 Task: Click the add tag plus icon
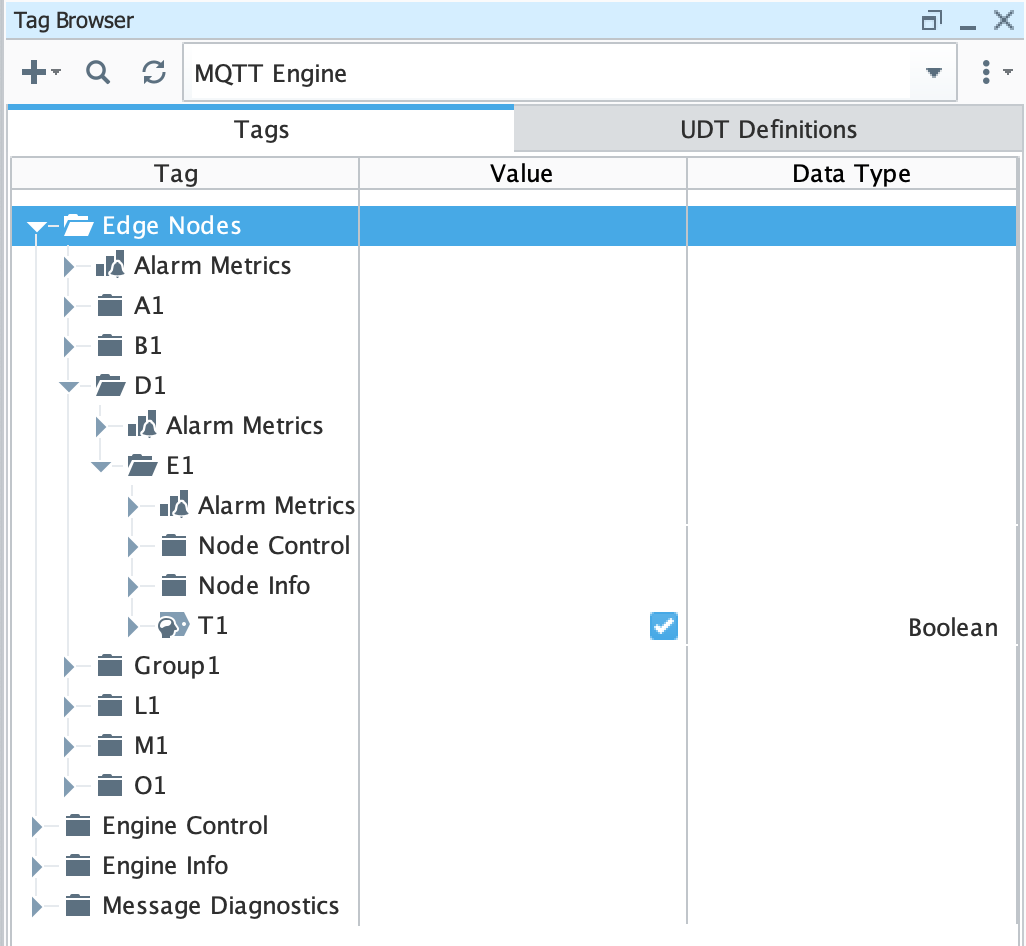click(x=35, y=73)
